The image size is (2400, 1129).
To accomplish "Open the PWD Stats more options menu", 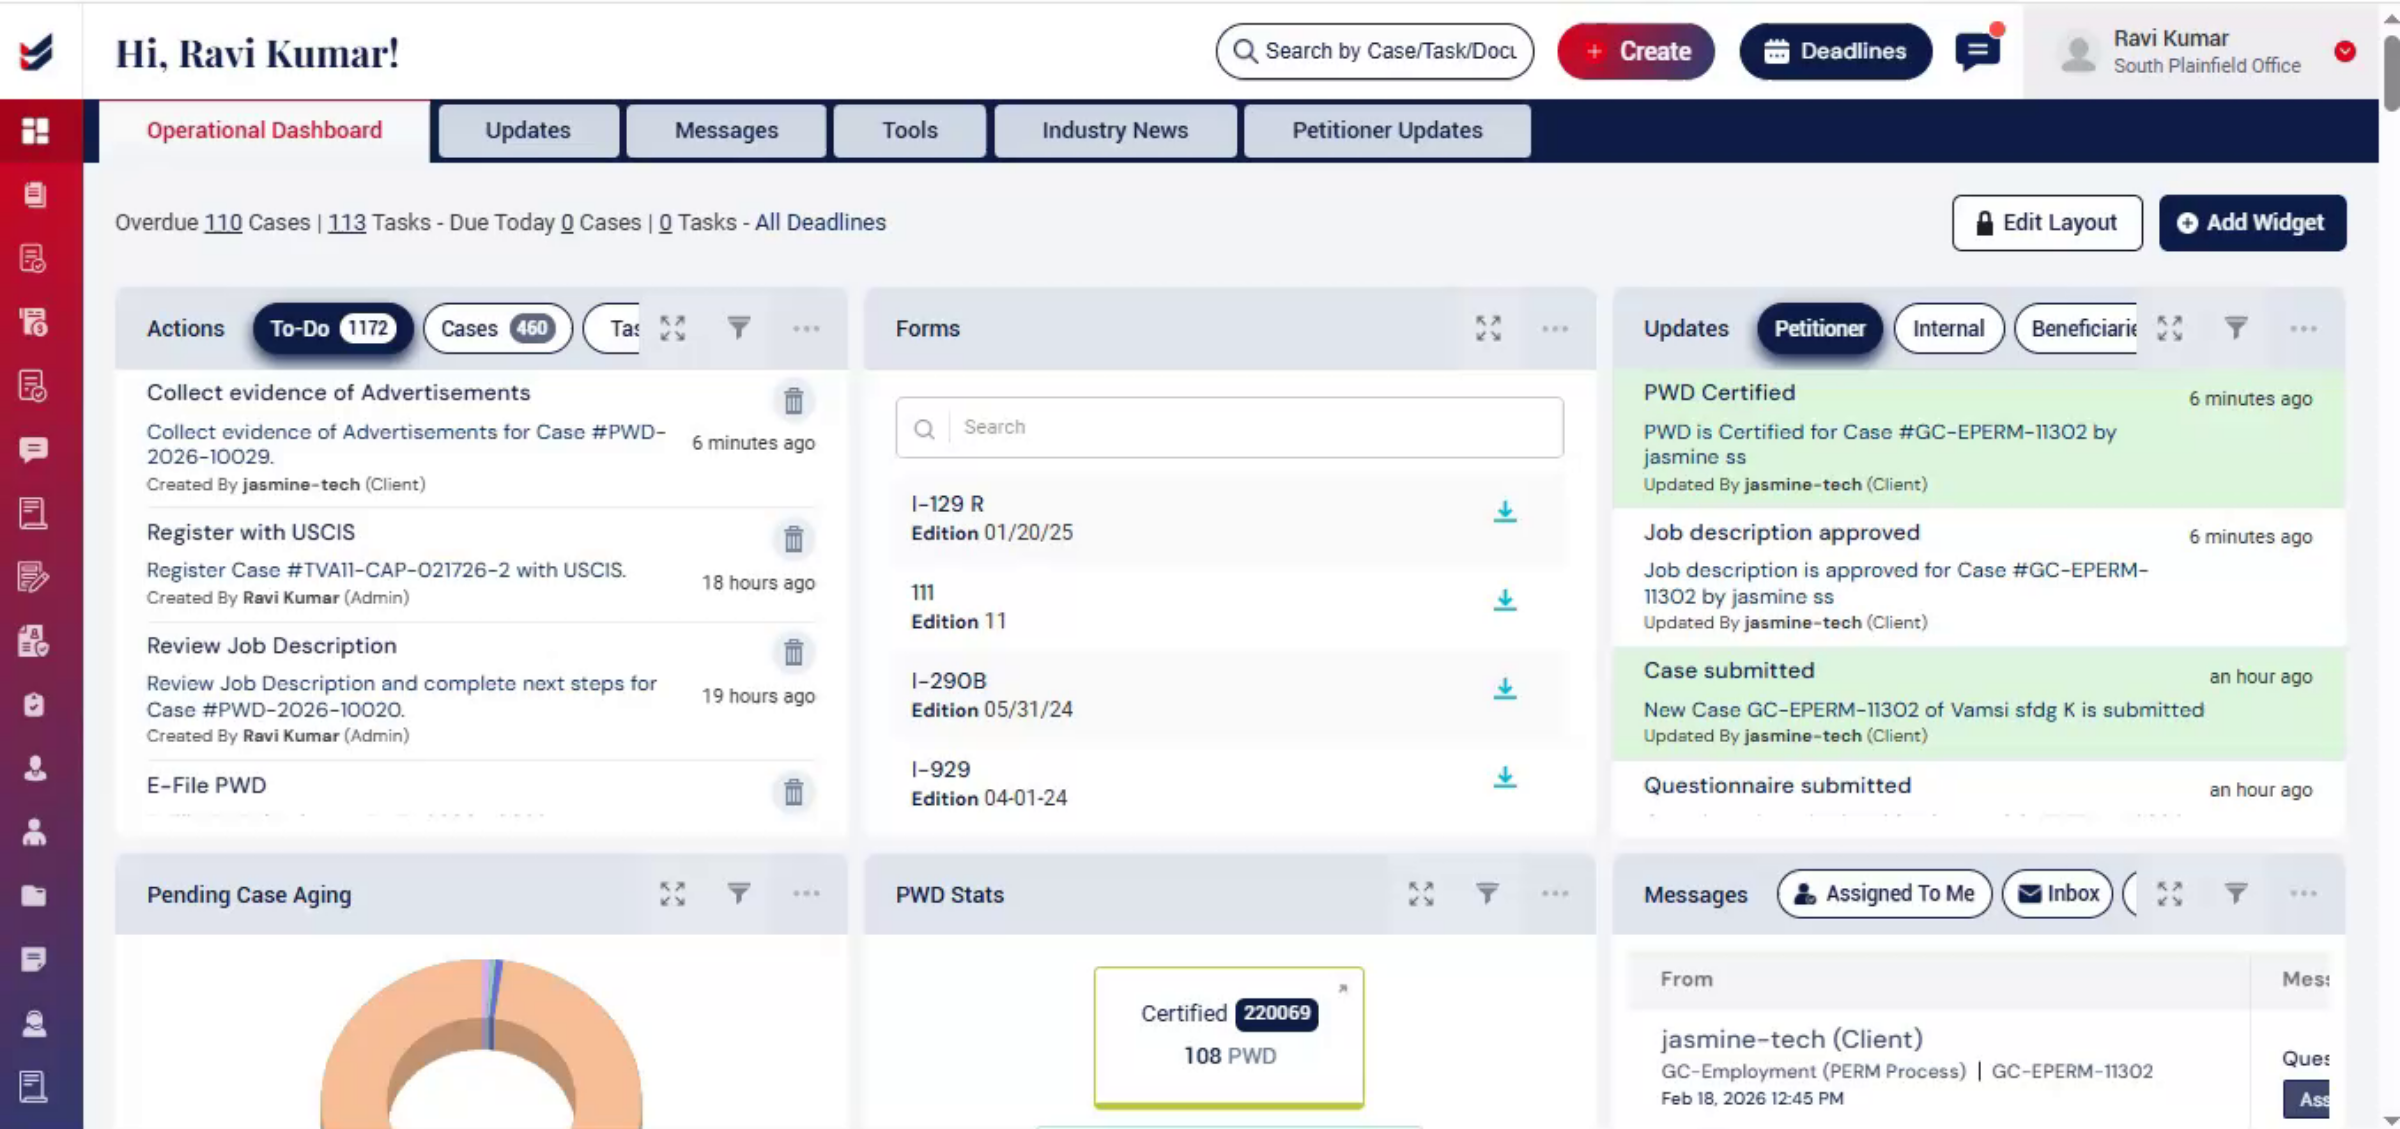I will point(1555,893).
